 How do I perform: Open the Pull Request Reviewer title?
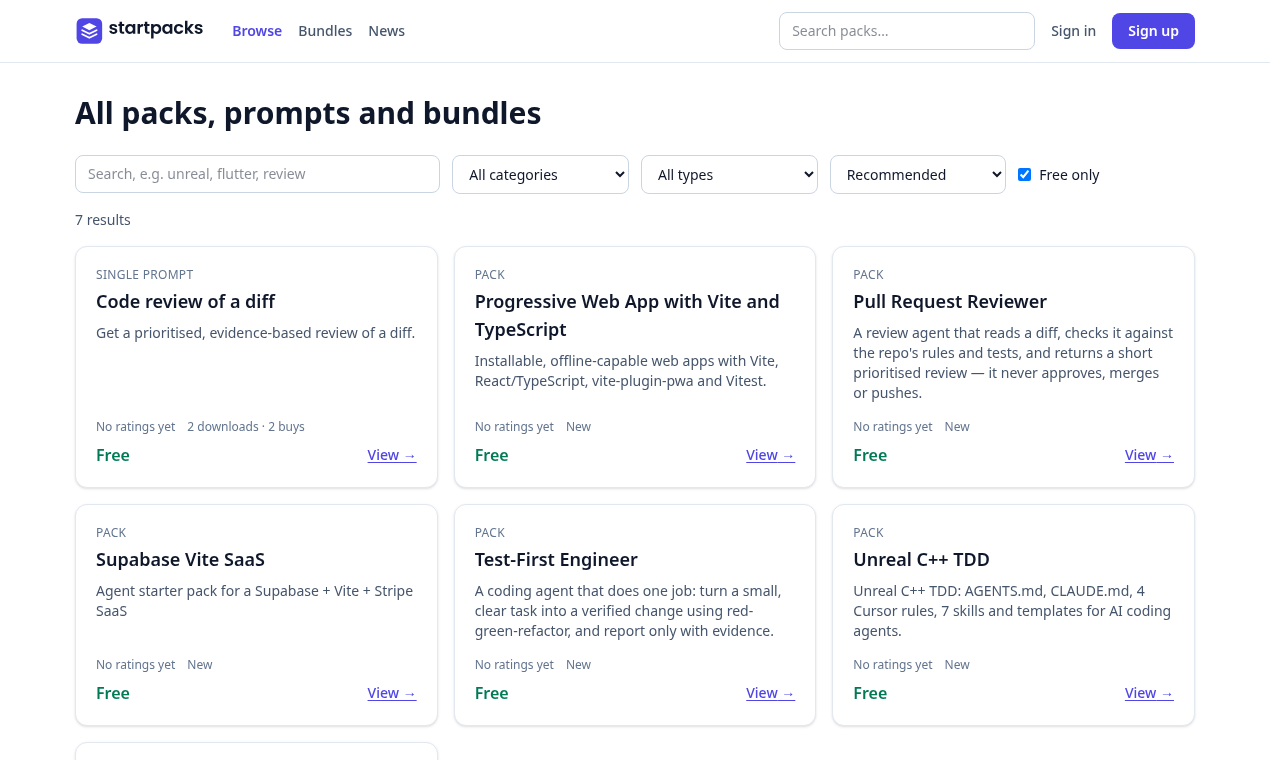coord(950,302)
